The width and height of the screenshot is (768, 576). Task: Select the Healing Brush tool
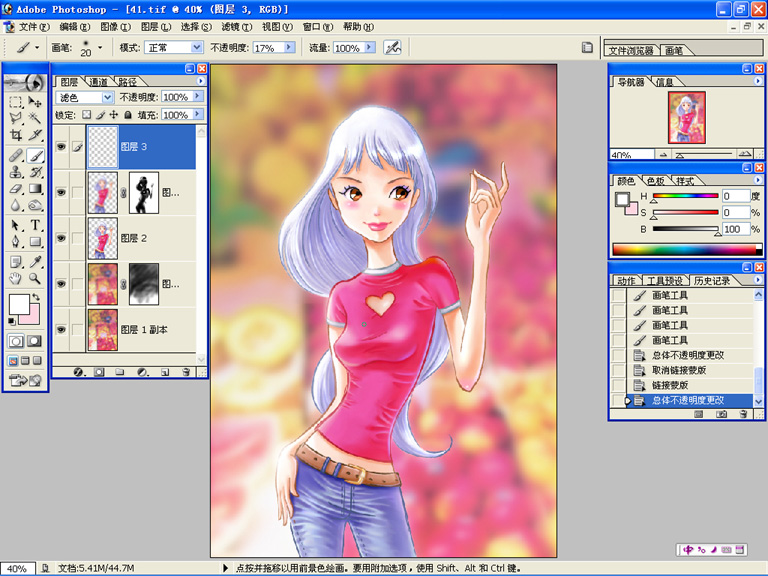(x=16, y=156)
